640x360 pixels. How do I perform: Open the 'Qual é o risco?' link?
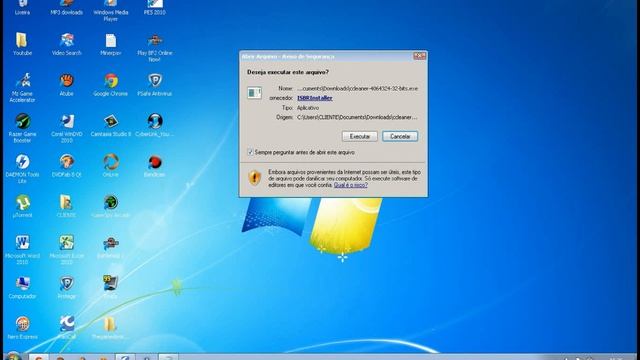click(351, 185)
